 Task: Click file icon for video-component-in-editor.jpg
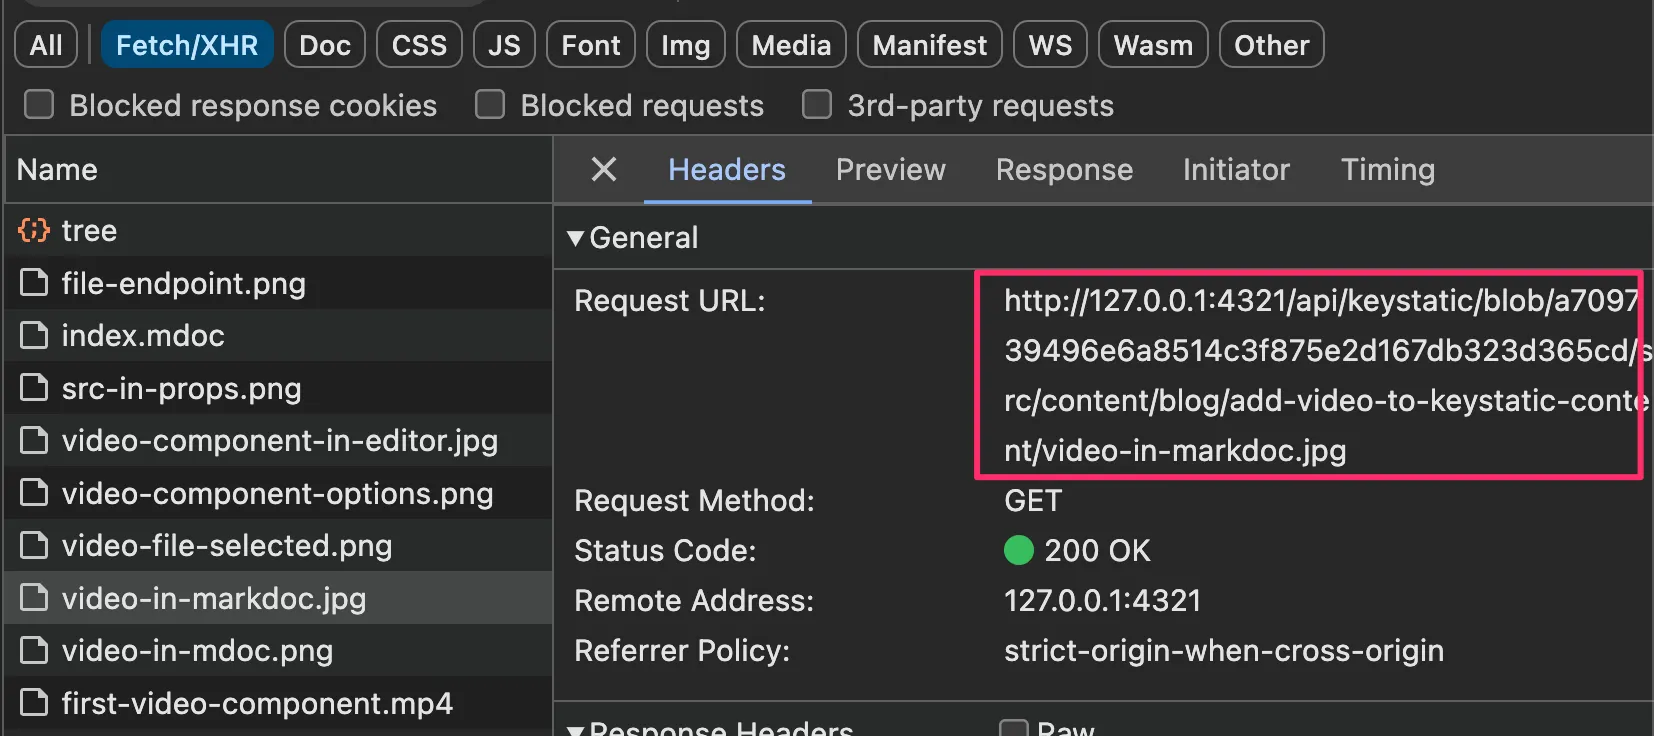(x=34, y=441)
